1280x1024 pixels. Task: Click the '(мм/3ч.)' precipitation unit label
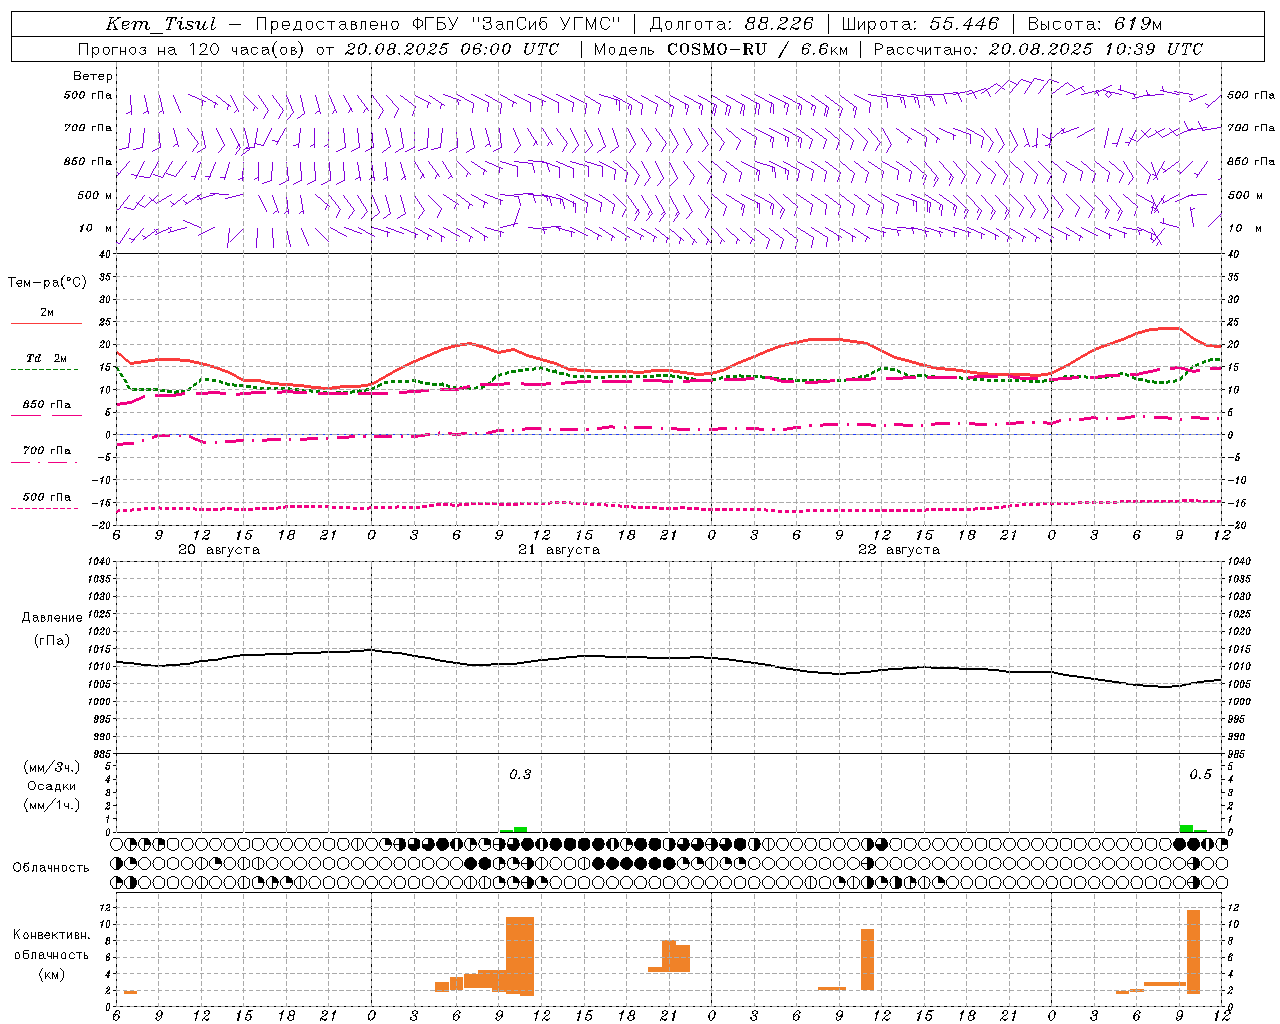click(x=52, y=767)
